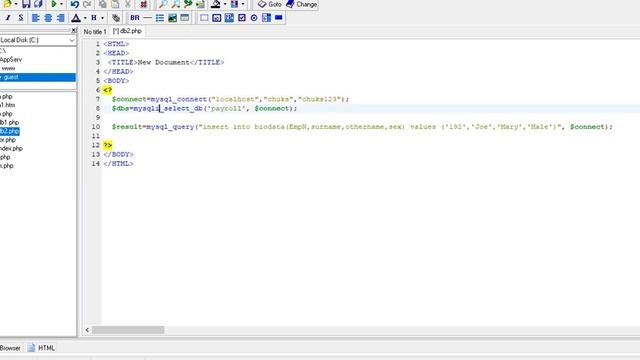
Task: Click the Change button
Action: [302, 4]
